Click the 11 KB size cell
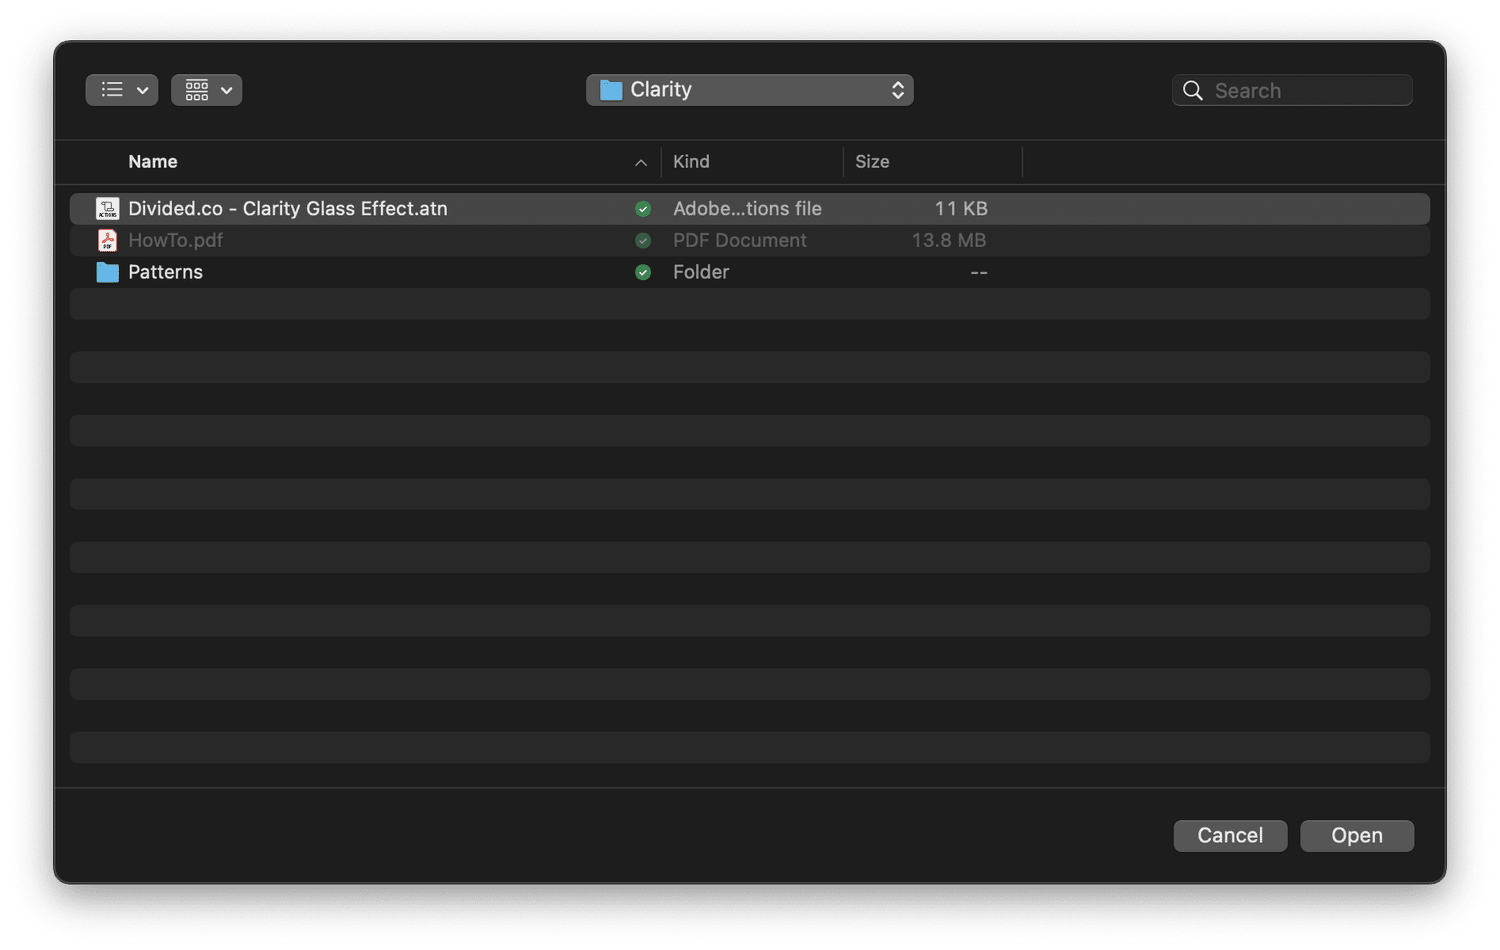This screenshot has width=1500, height=950. [961, 208]
